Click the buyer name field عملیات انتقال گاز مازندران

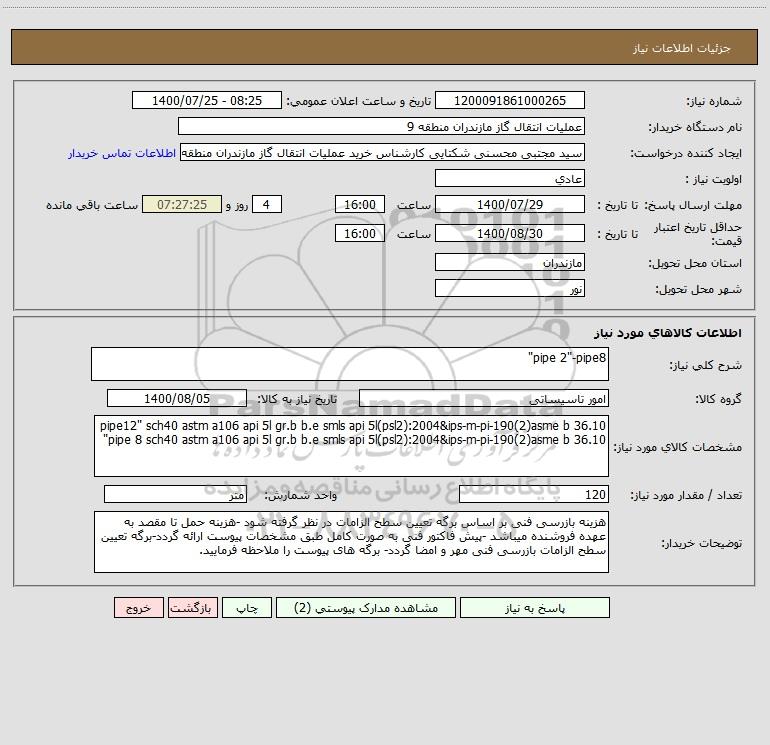pyautogui.click(x=381, y=126)
